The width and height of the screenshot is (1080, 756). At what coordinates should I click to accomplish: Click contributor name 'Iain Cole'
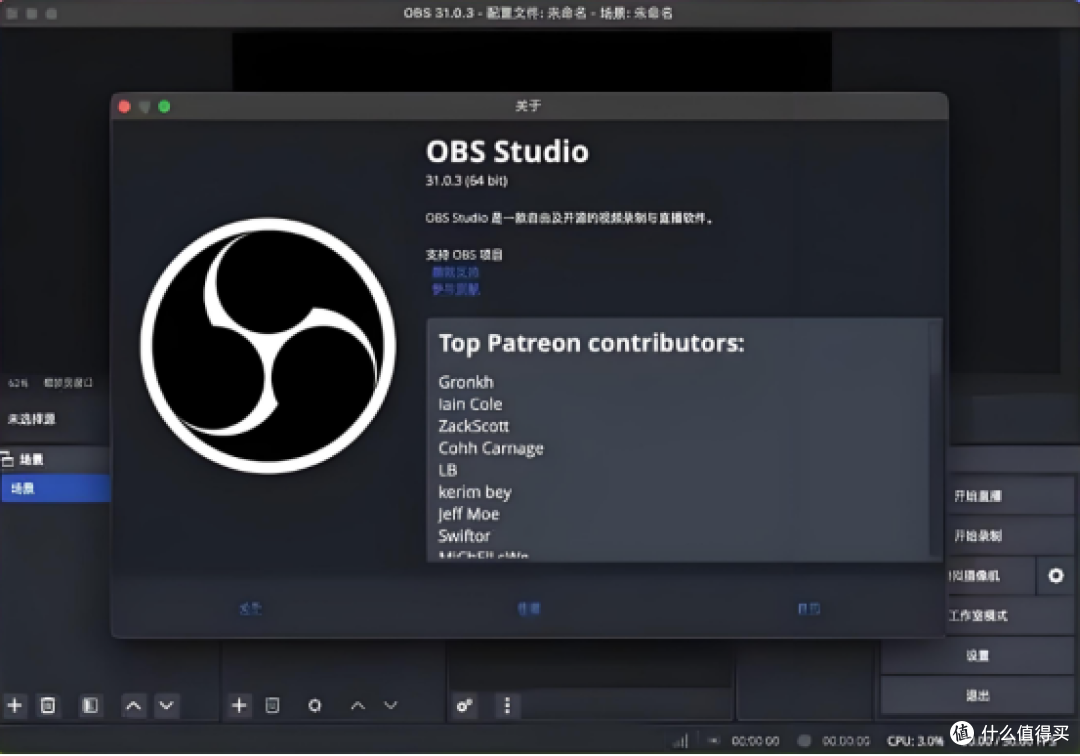[470, 404]
